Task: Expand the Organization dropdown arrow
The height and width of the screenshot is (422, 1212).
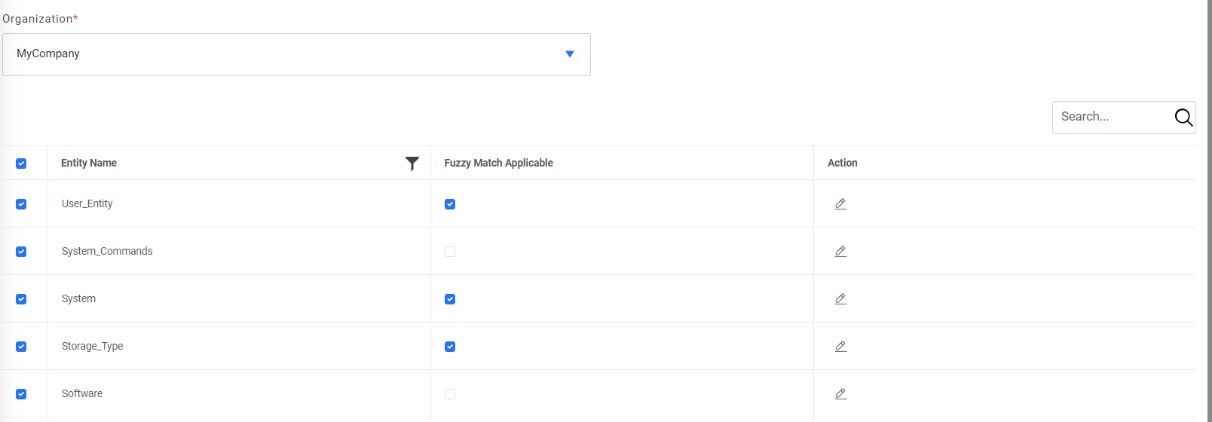Action: click(x=570, y=54)
